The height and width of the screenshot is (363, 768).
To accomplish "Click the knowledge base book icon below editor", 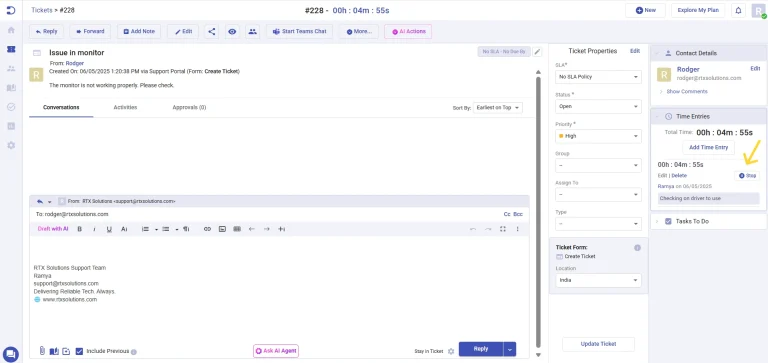I will (54, 351).
